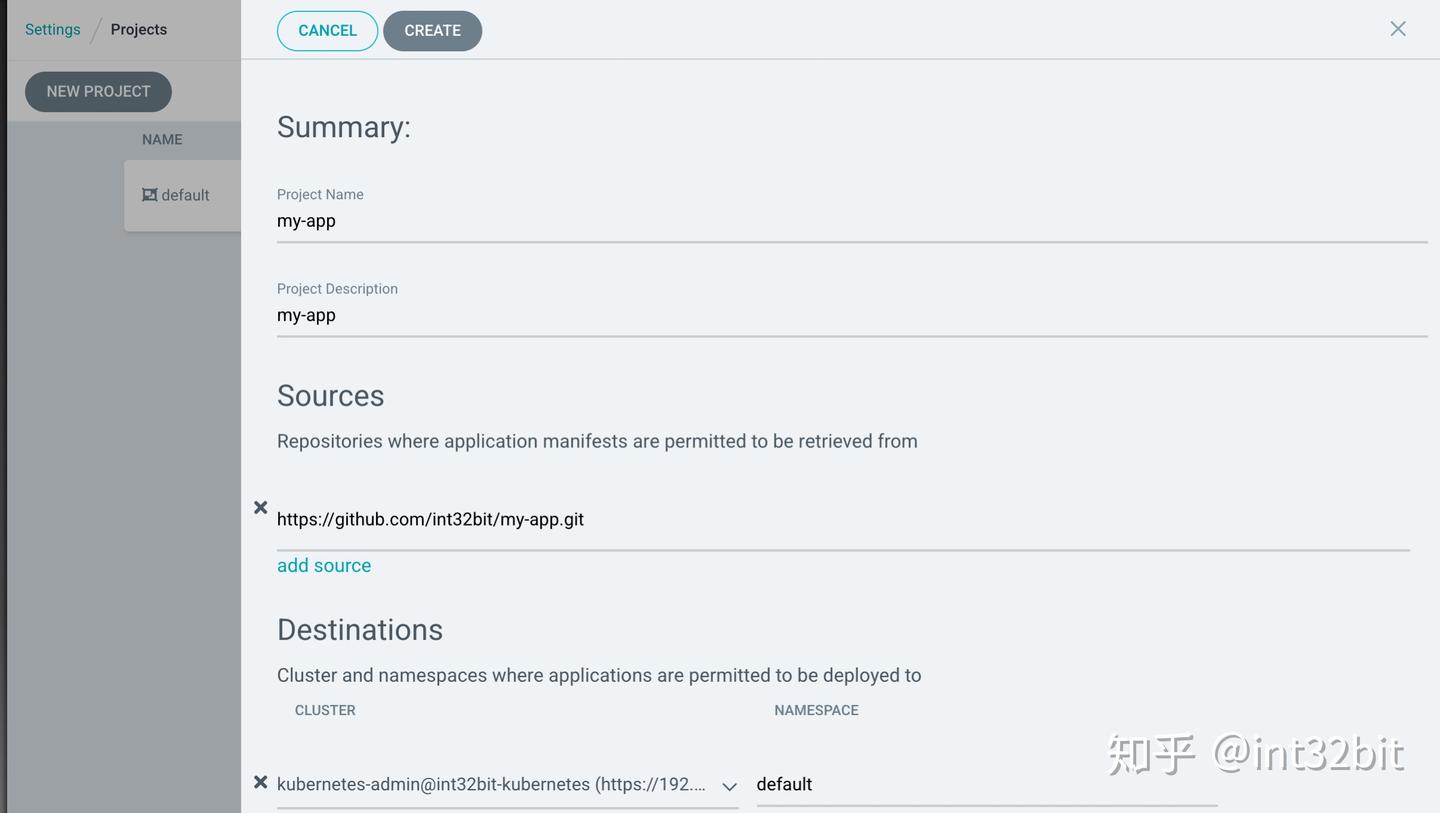Click the cluster selection field for the destination
Screen dimensions: 1440x813
coord(500,784)
